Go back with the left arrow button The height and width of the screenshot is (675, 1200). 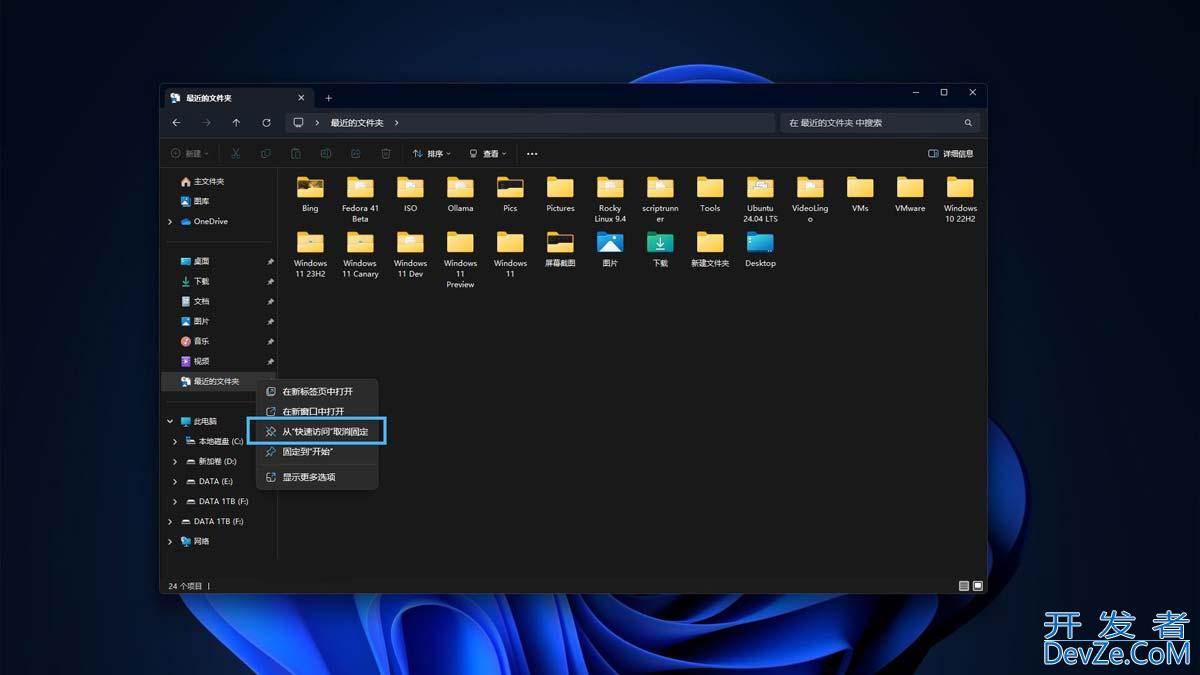pos(176,123)
